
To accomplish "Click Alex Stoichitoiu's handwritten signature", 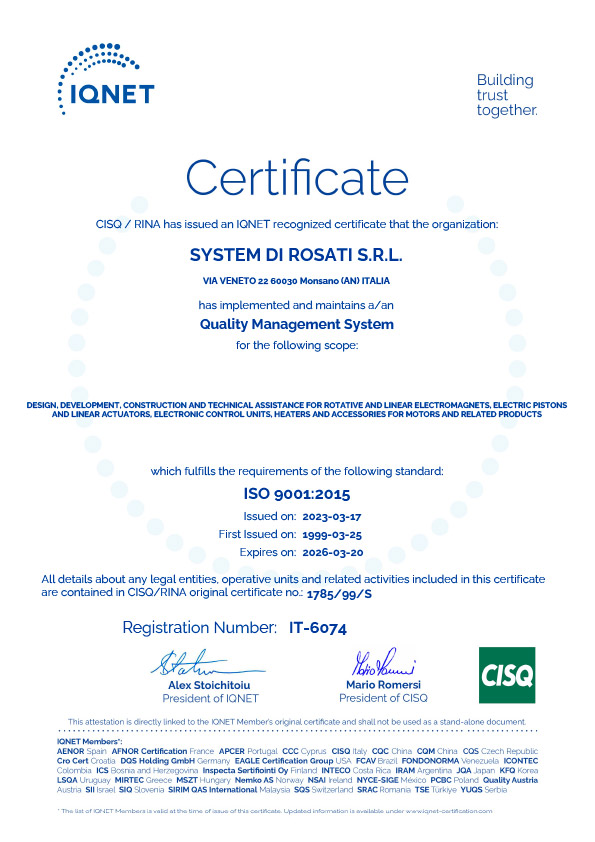I will point(208,664).
